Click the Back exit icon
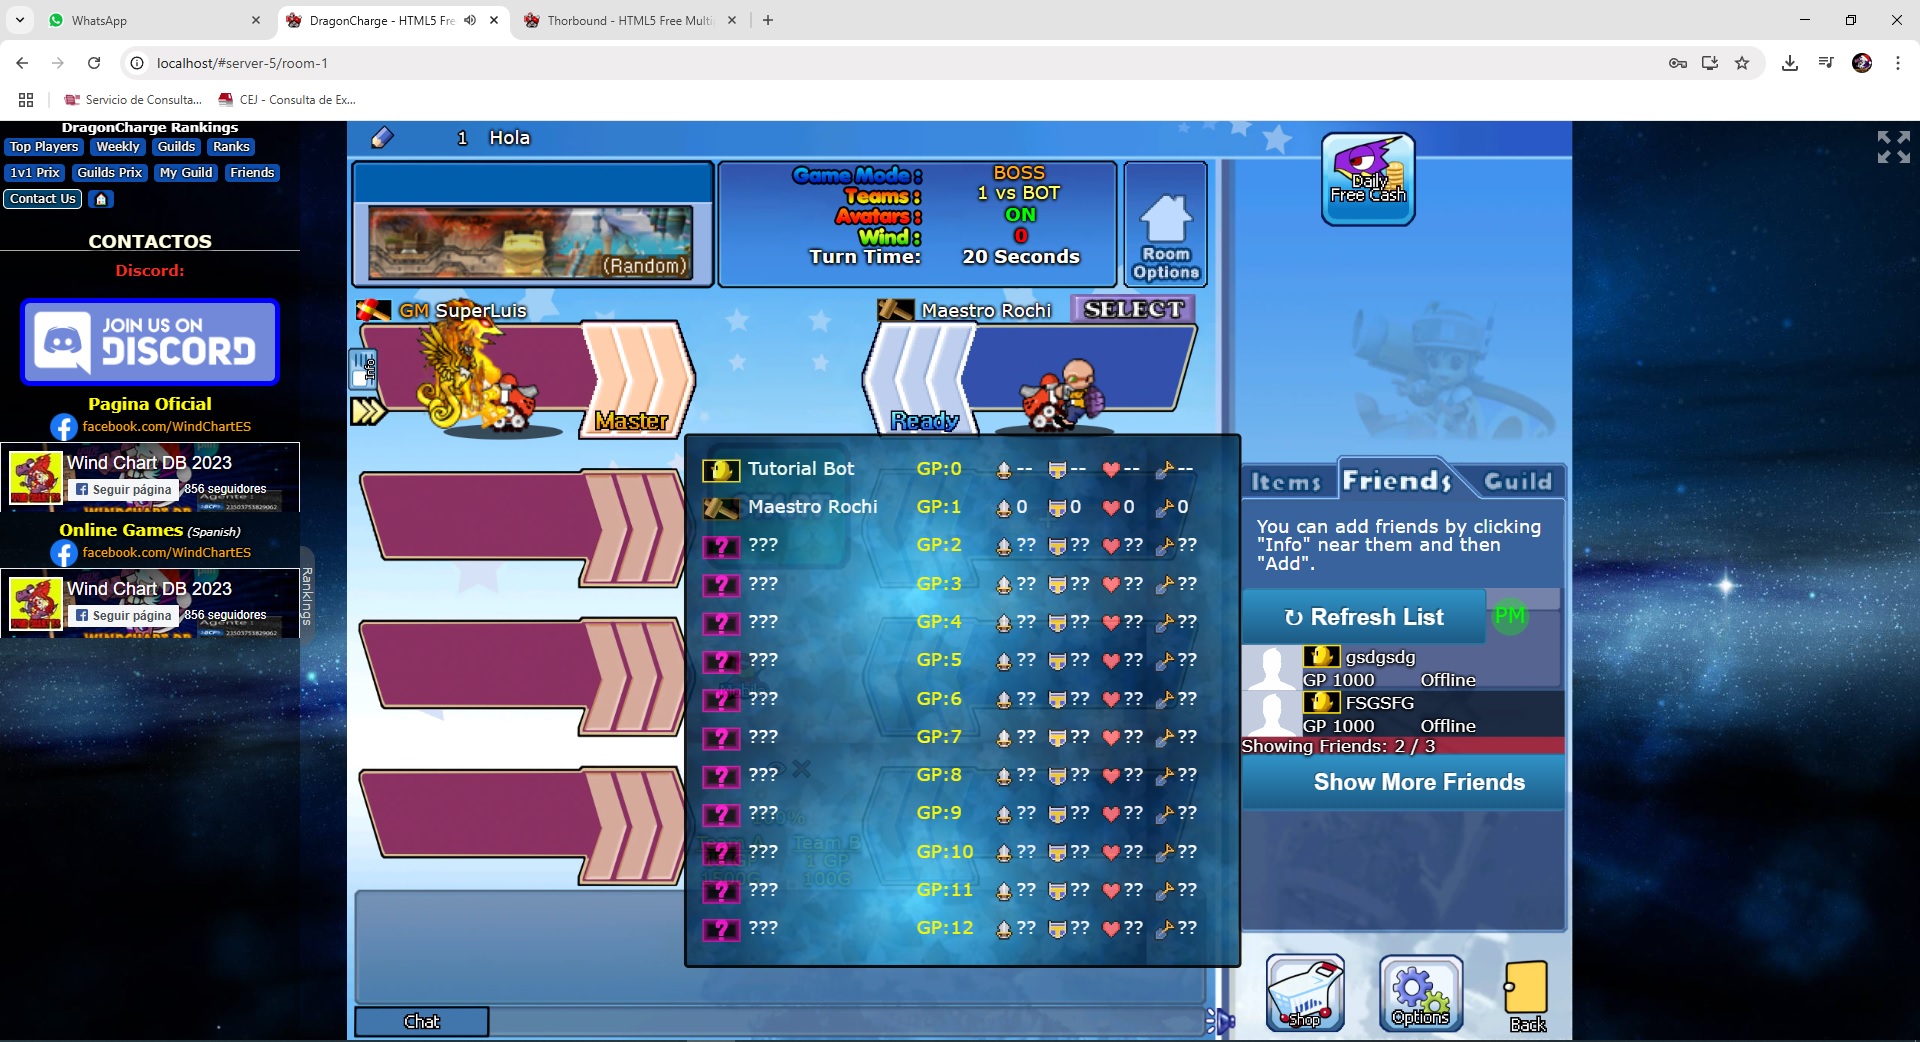The height and width of the screenshot is (1042, 1920). click(1527, 996)
